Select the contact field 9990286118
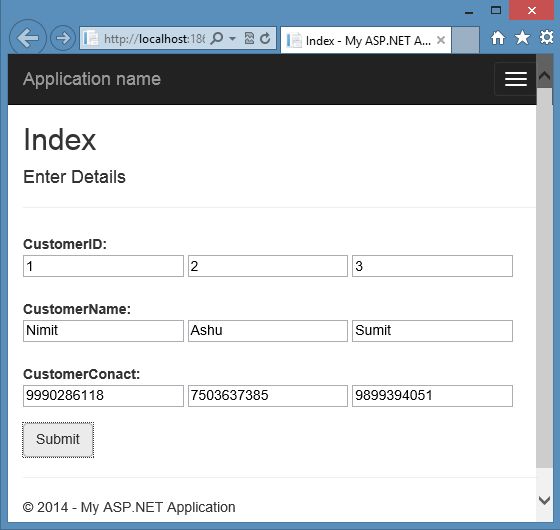 (103, 396)
